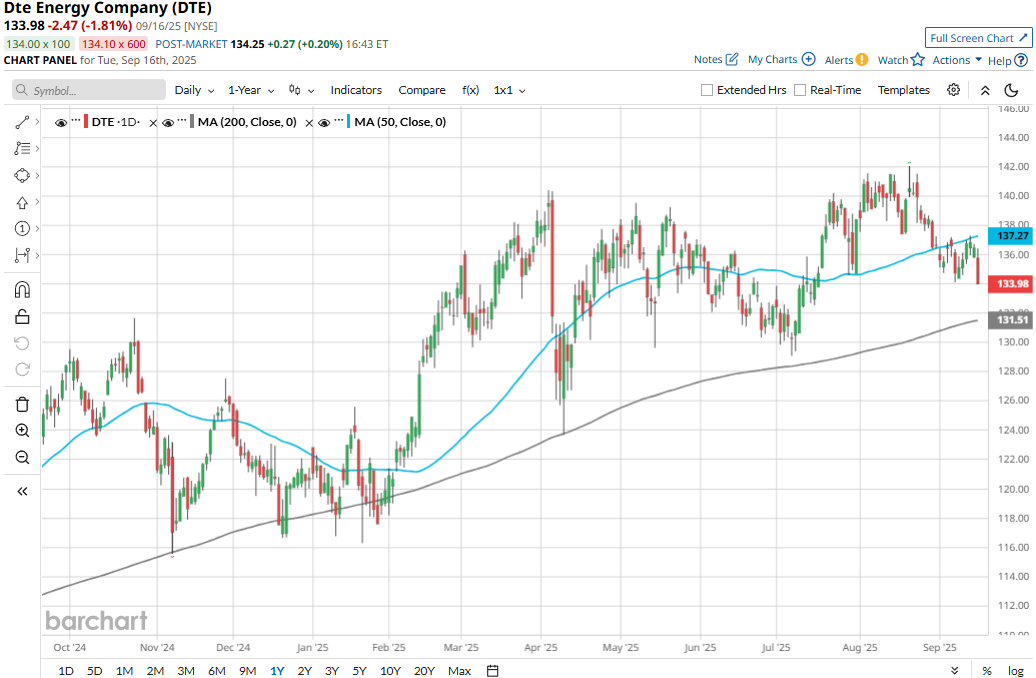Select the 20Y time range
The image size is (1036, 678).
coord(424,671)
